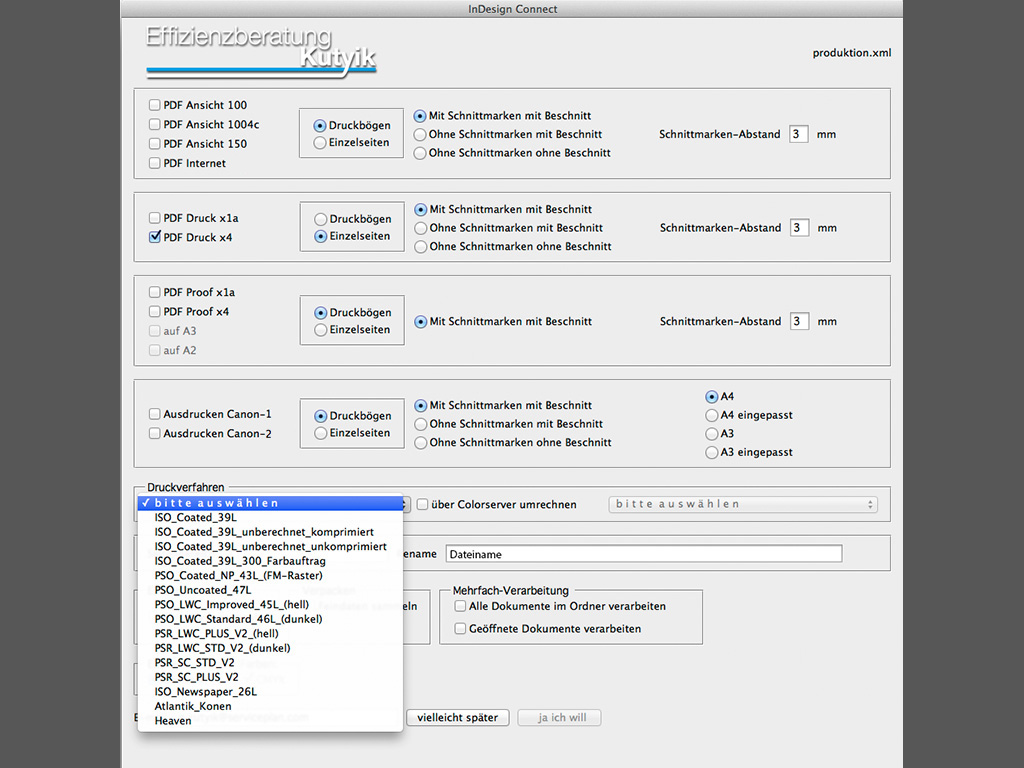Select Druckbögen radio in PDF Druck section
Screen dimensions: 1024x768
(321, 219)
